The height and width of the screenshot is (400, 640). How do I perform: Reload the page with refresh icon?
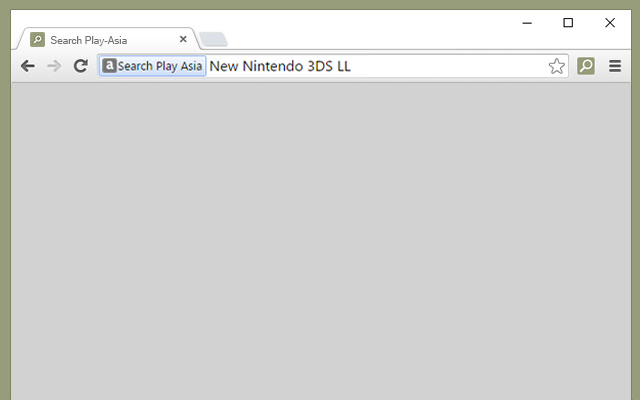(x=81, y=66)
